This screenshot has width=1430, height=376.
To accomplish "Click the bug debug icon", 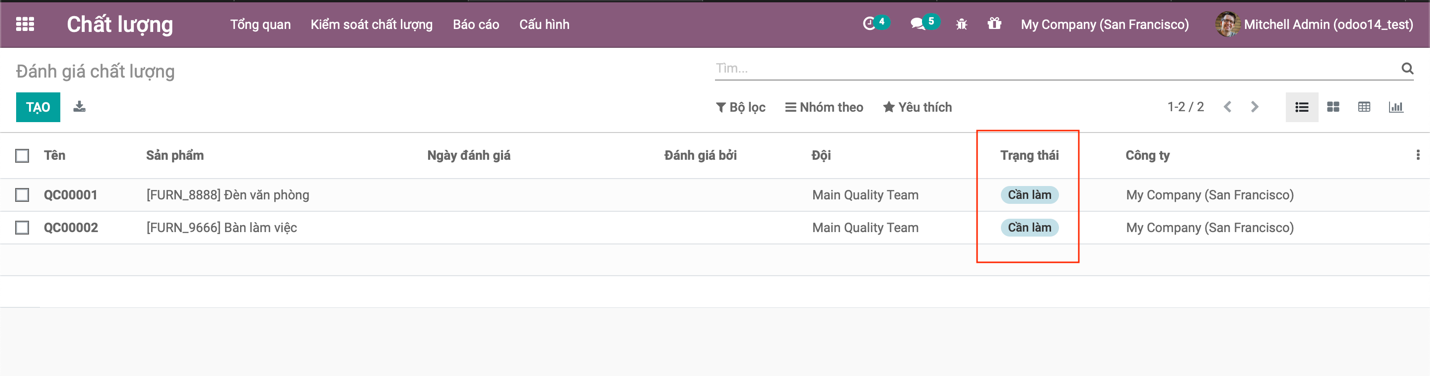I will click(961, 24).
